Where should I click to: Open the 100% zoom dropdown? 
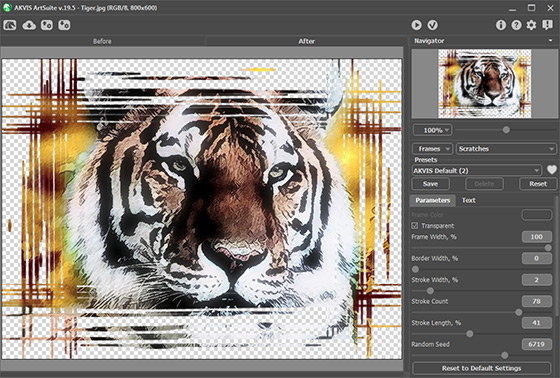[x=432, y=130]
